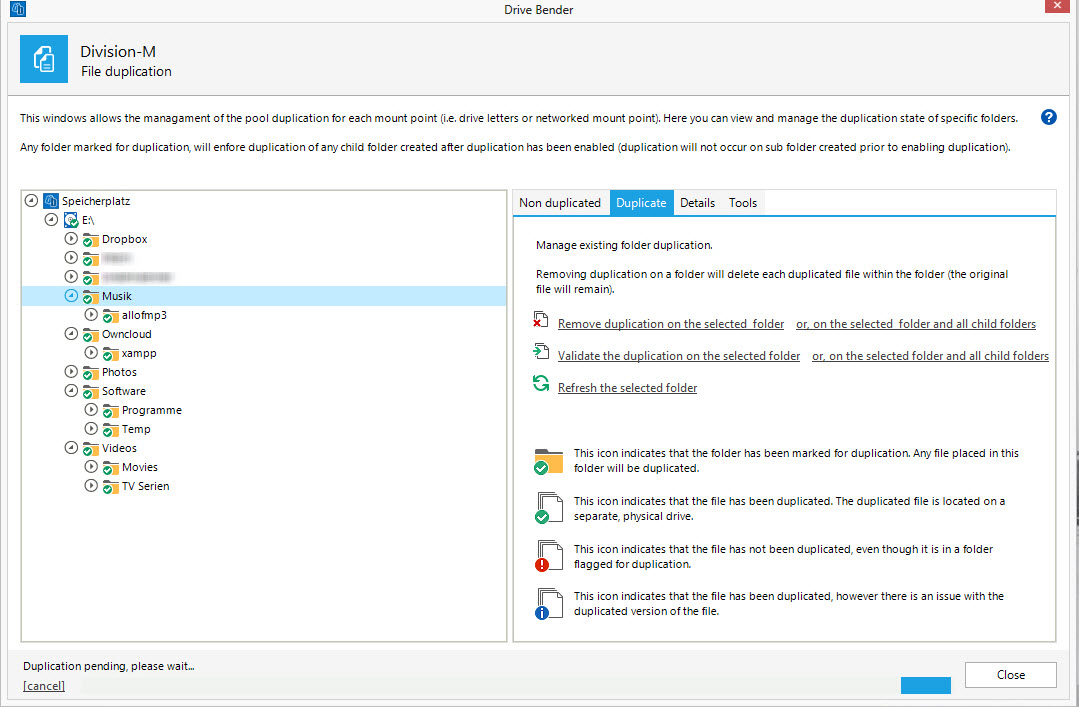Click the Division-M file duplication logo icon
This screenshot has width=1079, height=707.
tap(44, 59)
